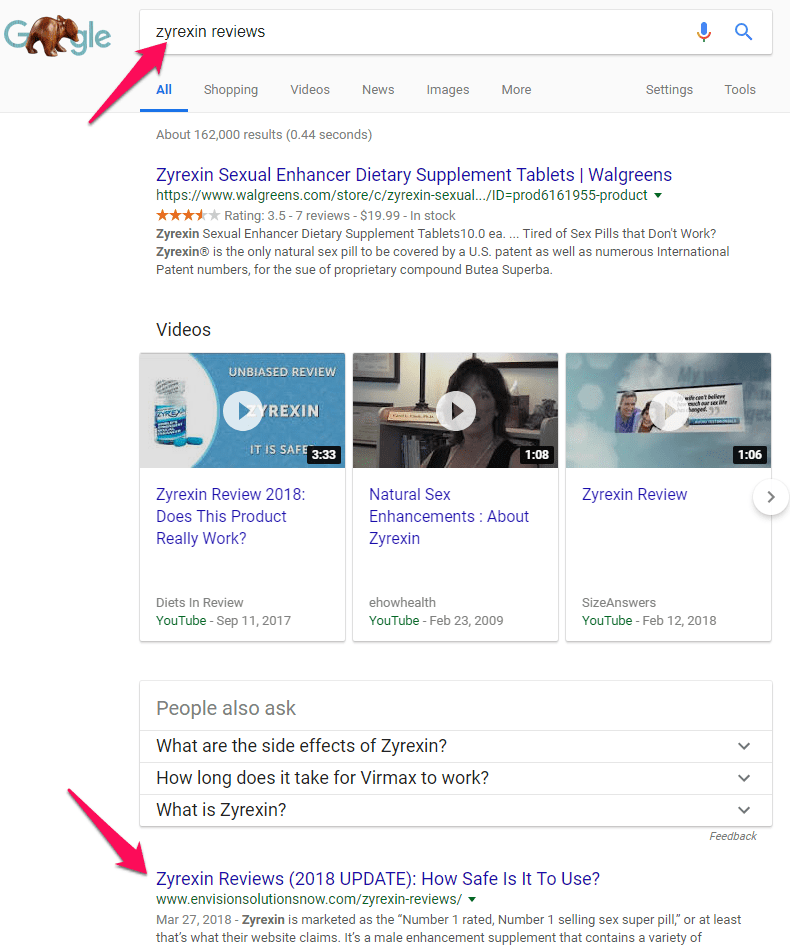Viewport: 790px width, 948px height.
Task: Click 'ehowhealth' channel name
Action: pyautogui.click(x=402, y=603)
